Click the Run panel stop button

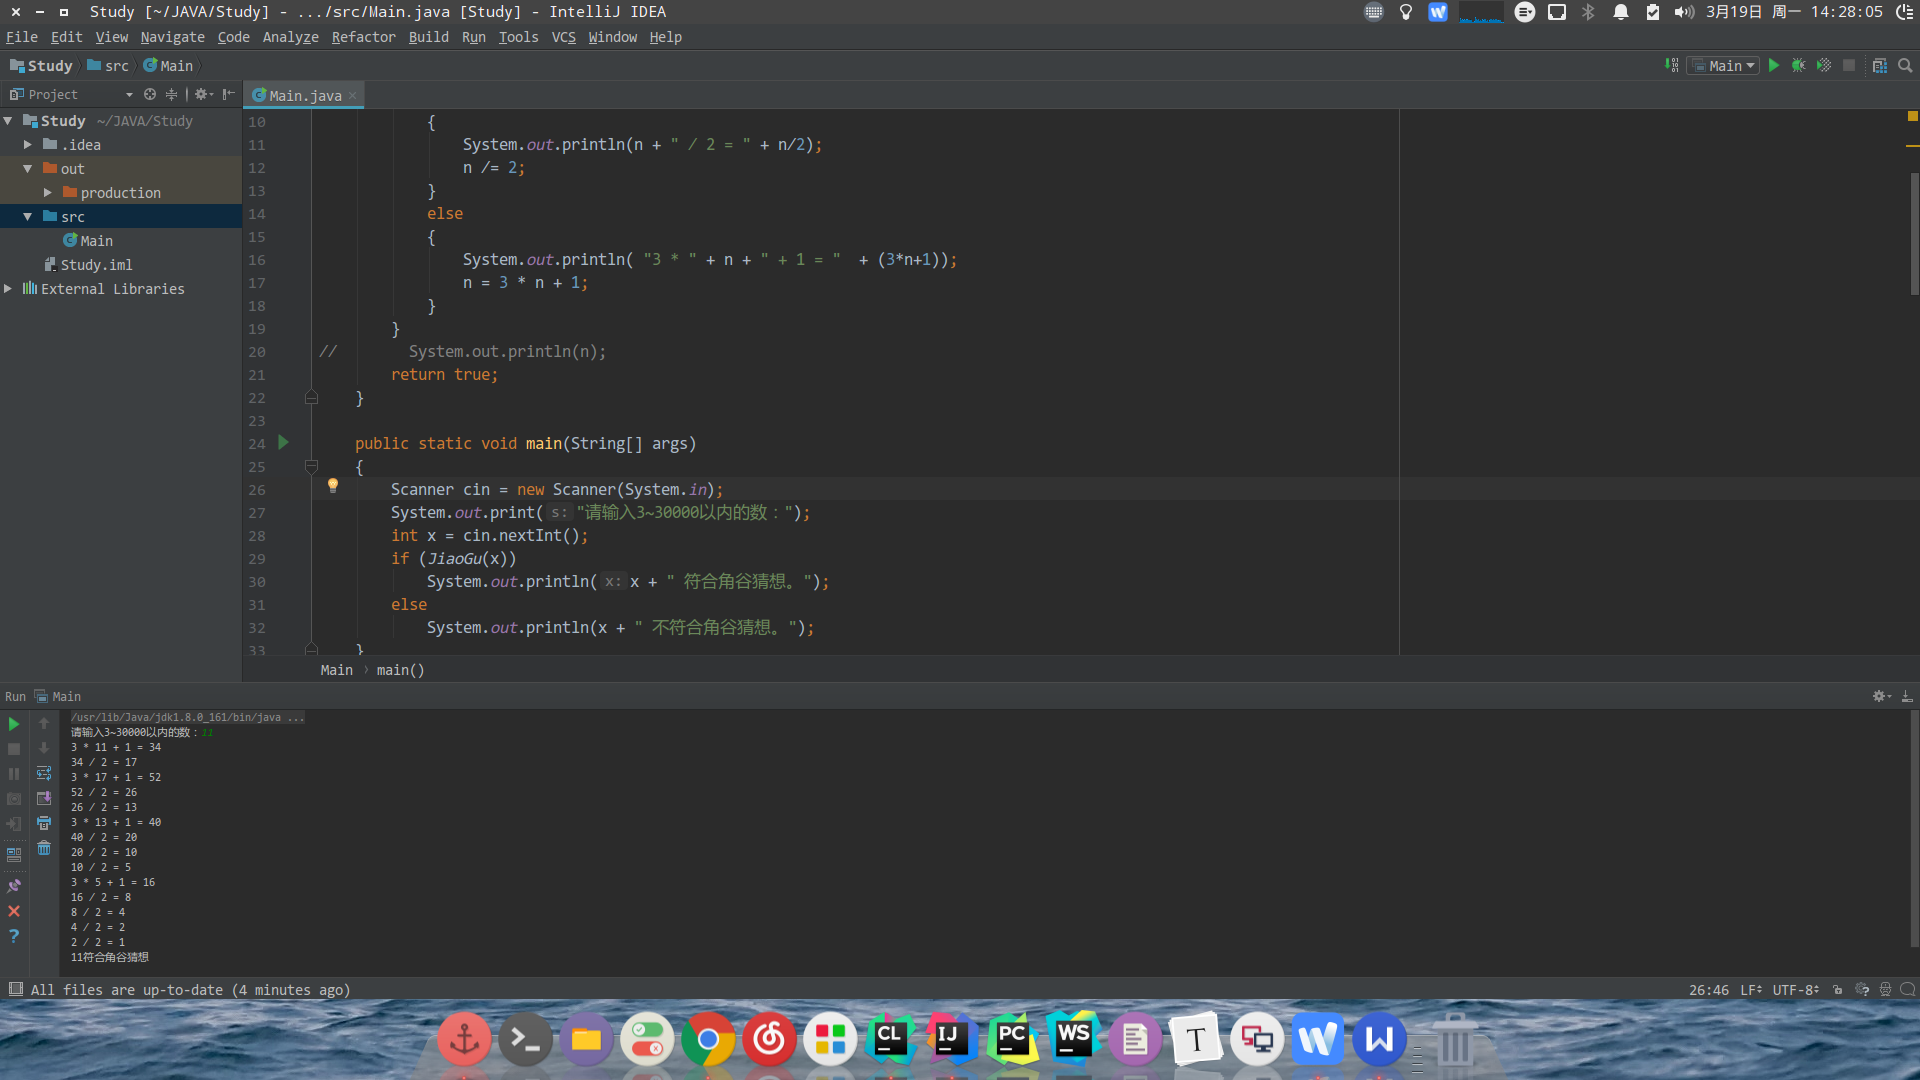[x=14, y=749]
